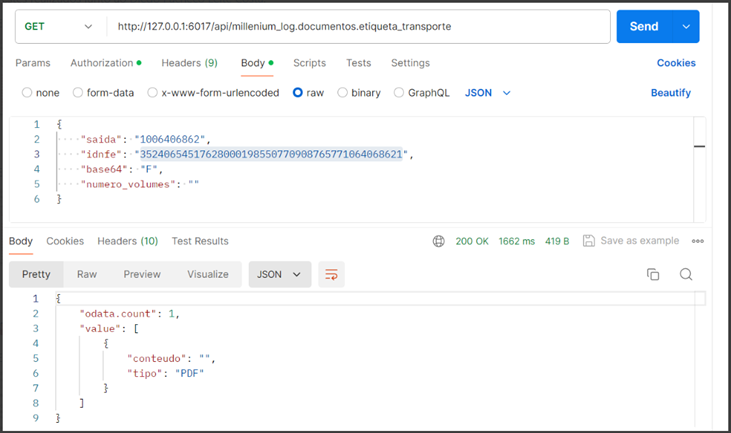Image resolution: width=731 pixels, height=433 pixels.
Task: Click the Send request button
Action: point(643,27)
